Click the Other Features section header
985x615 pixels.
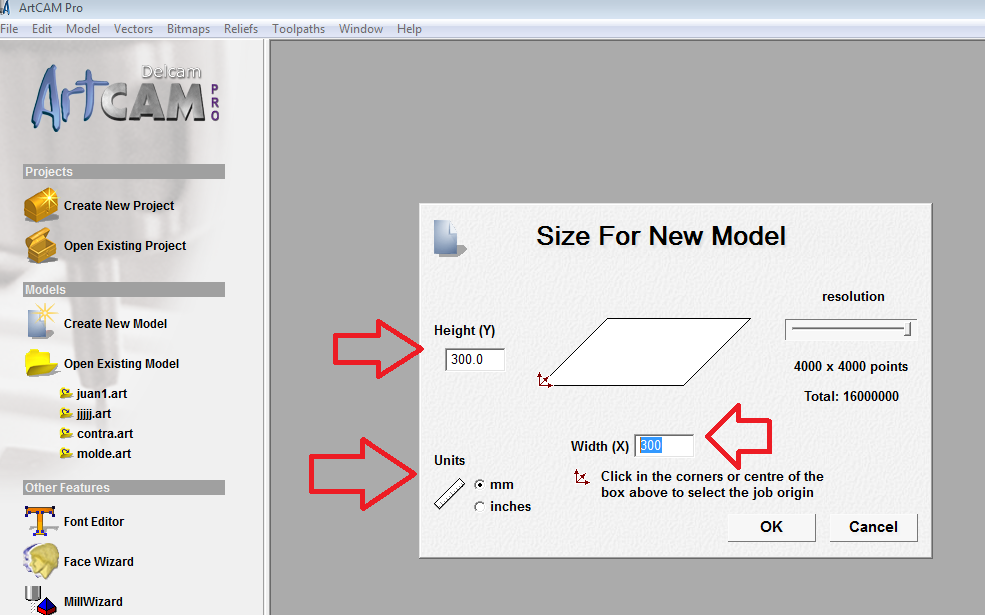click(124, 487)
